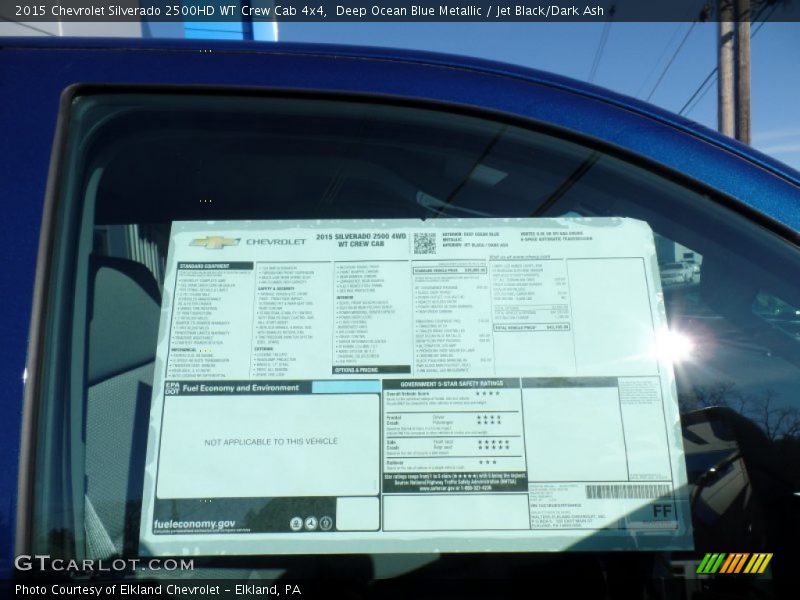Click the Chevrolet bowtie logo on sticker
Viewport: 800px width, 600px height.
tap(214, 242)
